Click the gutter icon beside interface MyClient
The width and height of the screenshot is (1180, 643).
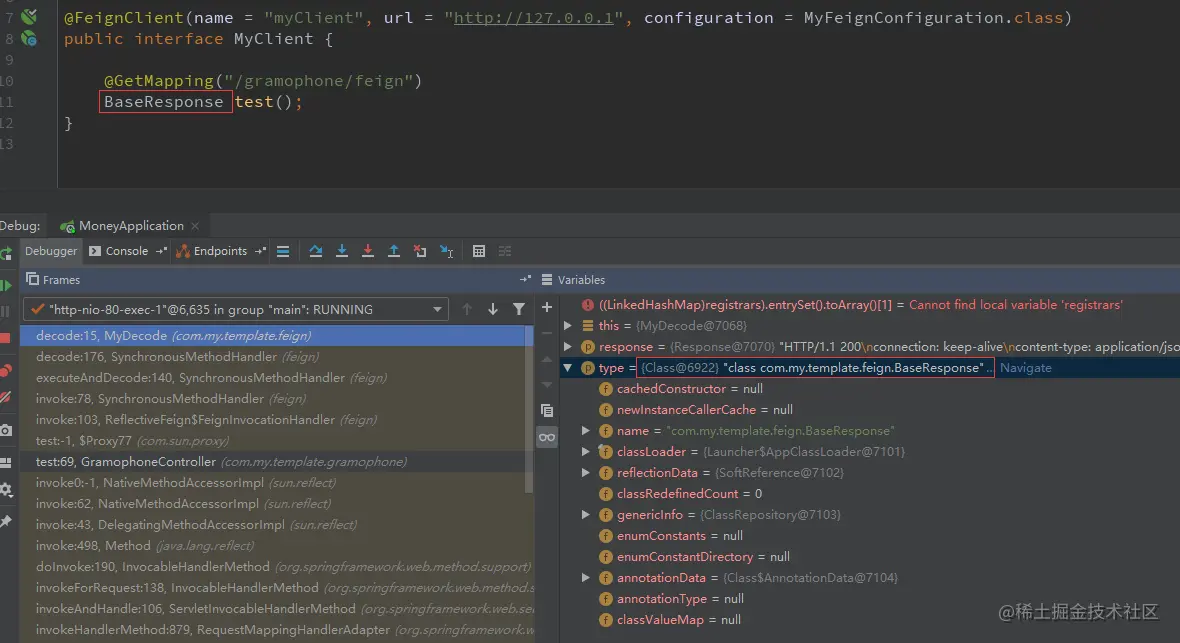(29, 38)
